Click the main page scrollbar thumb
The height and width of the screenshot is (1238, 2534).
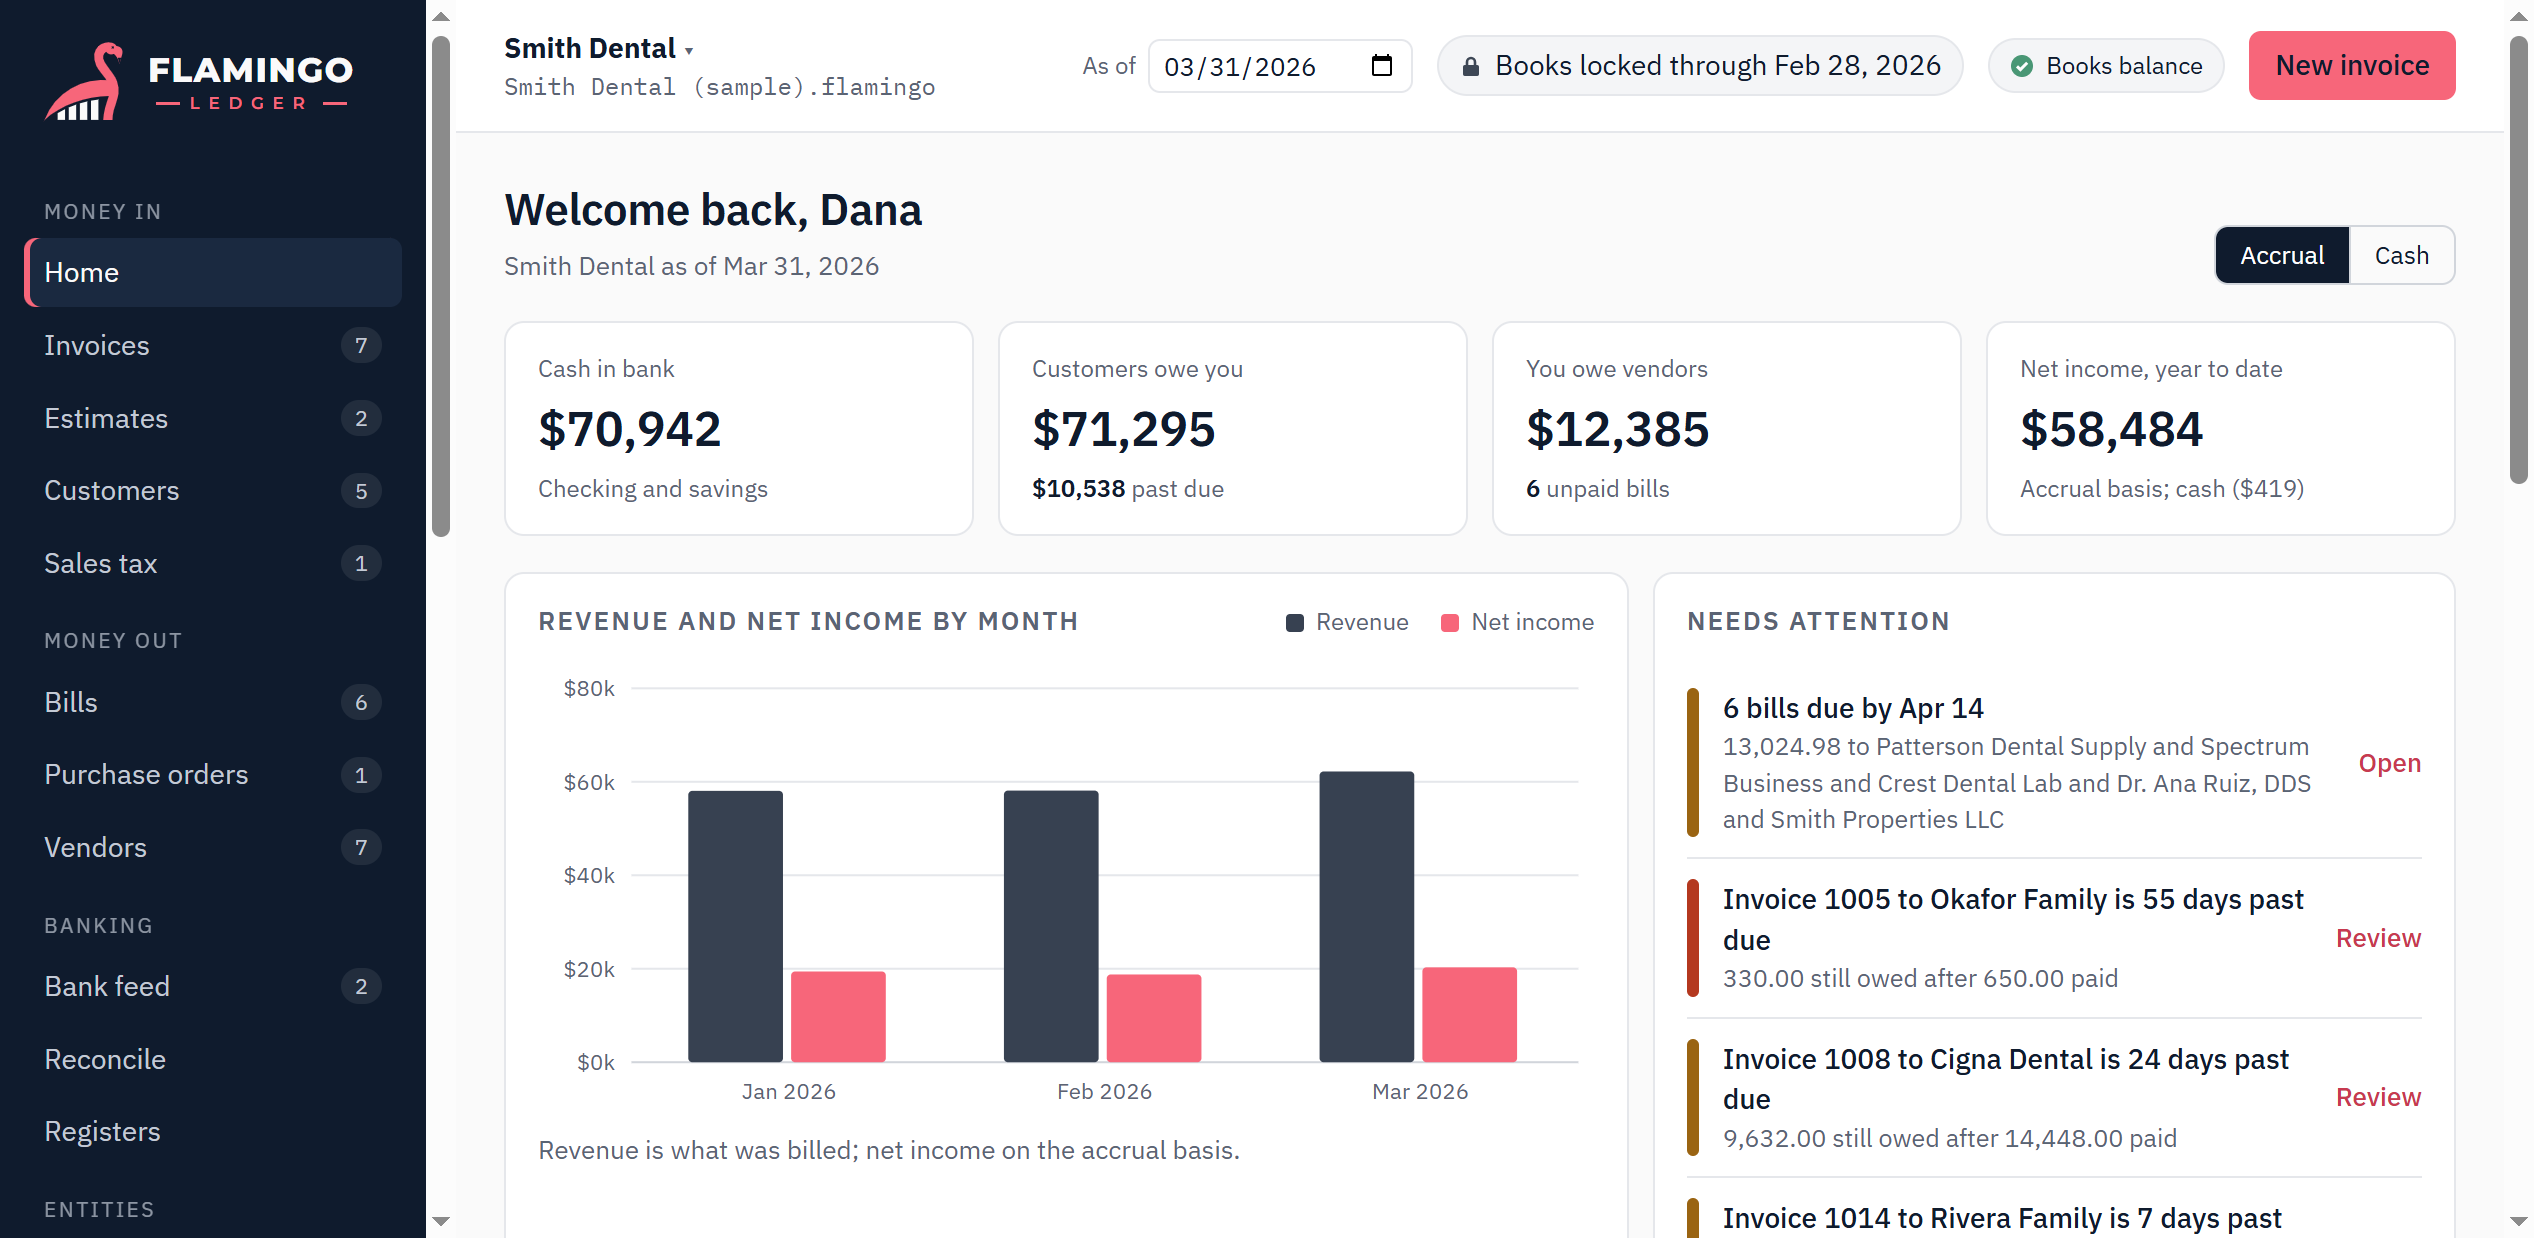2518,260
